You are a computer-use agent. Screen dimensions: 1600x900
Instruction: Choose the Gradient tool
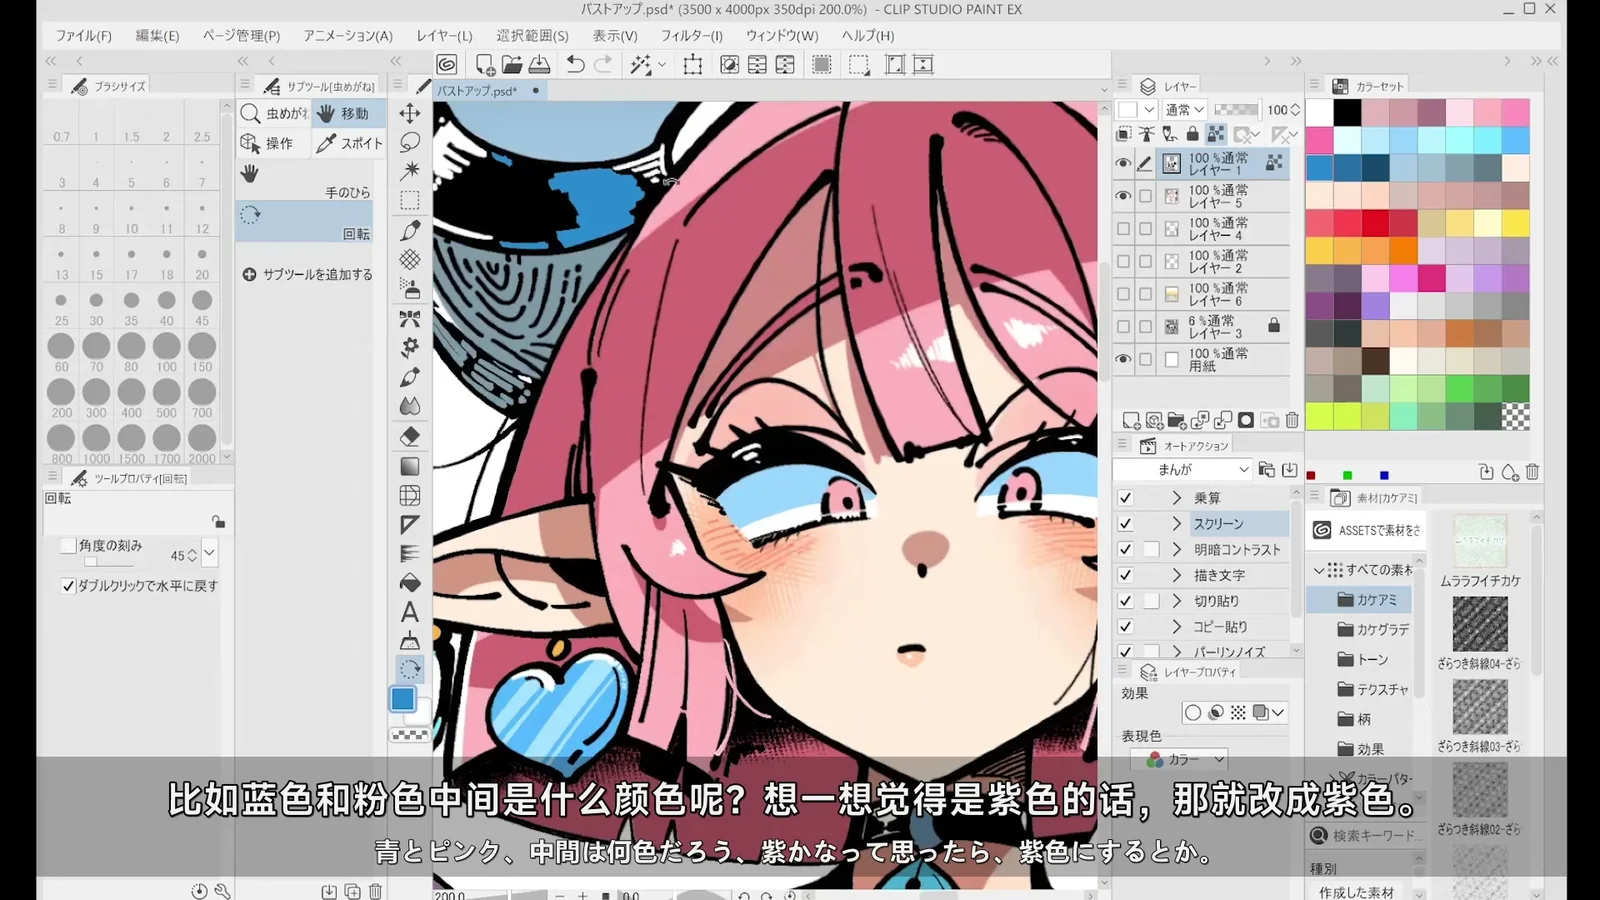(410, 466)
